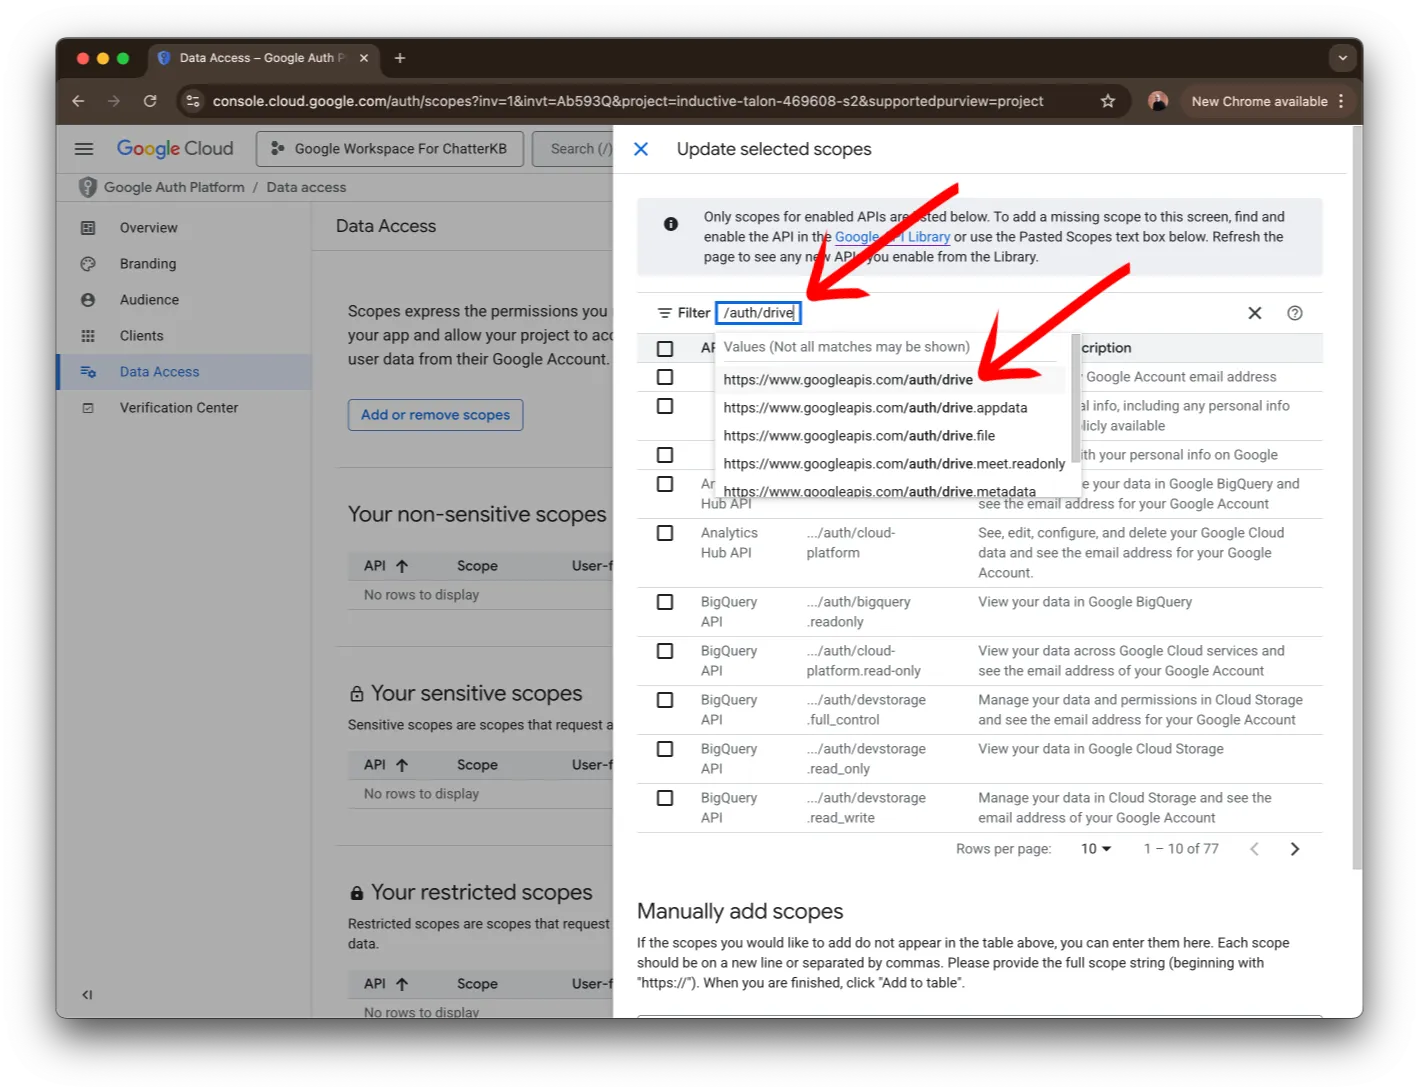This screenshot has height=1092, width=1419.
Task: Check the Analytics Hub API cloud-platform scope
Action: pyautogui.click(x=665, y=533)
